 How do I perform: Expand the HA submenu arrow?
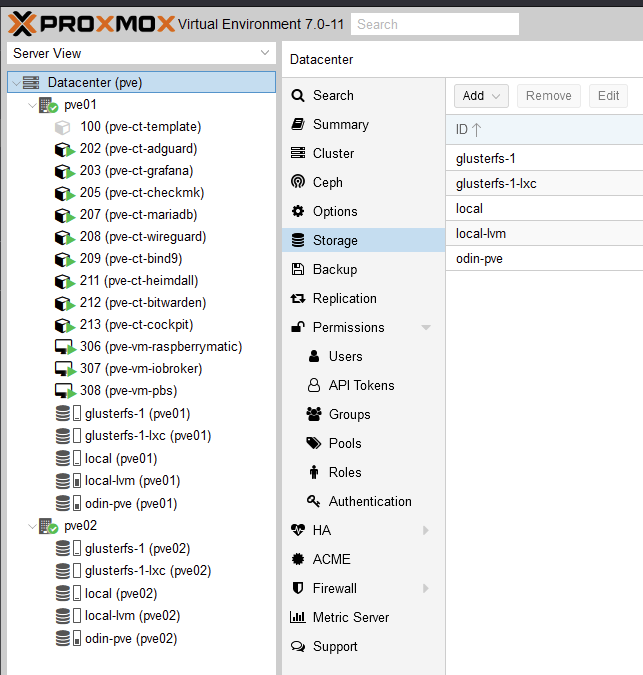point(426,530)
